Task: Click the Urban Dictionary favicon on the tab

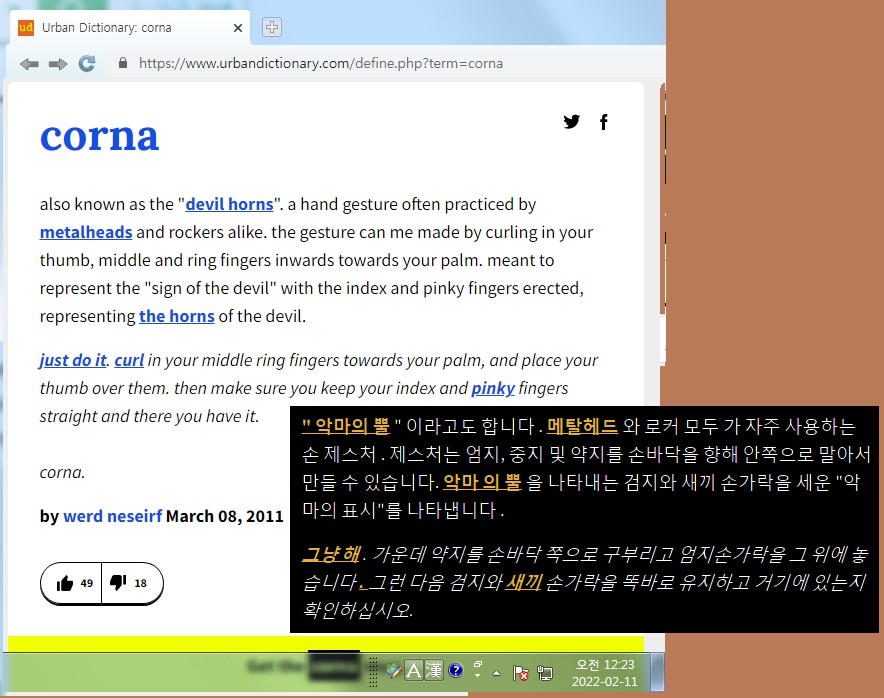Action: pos(26,27)
